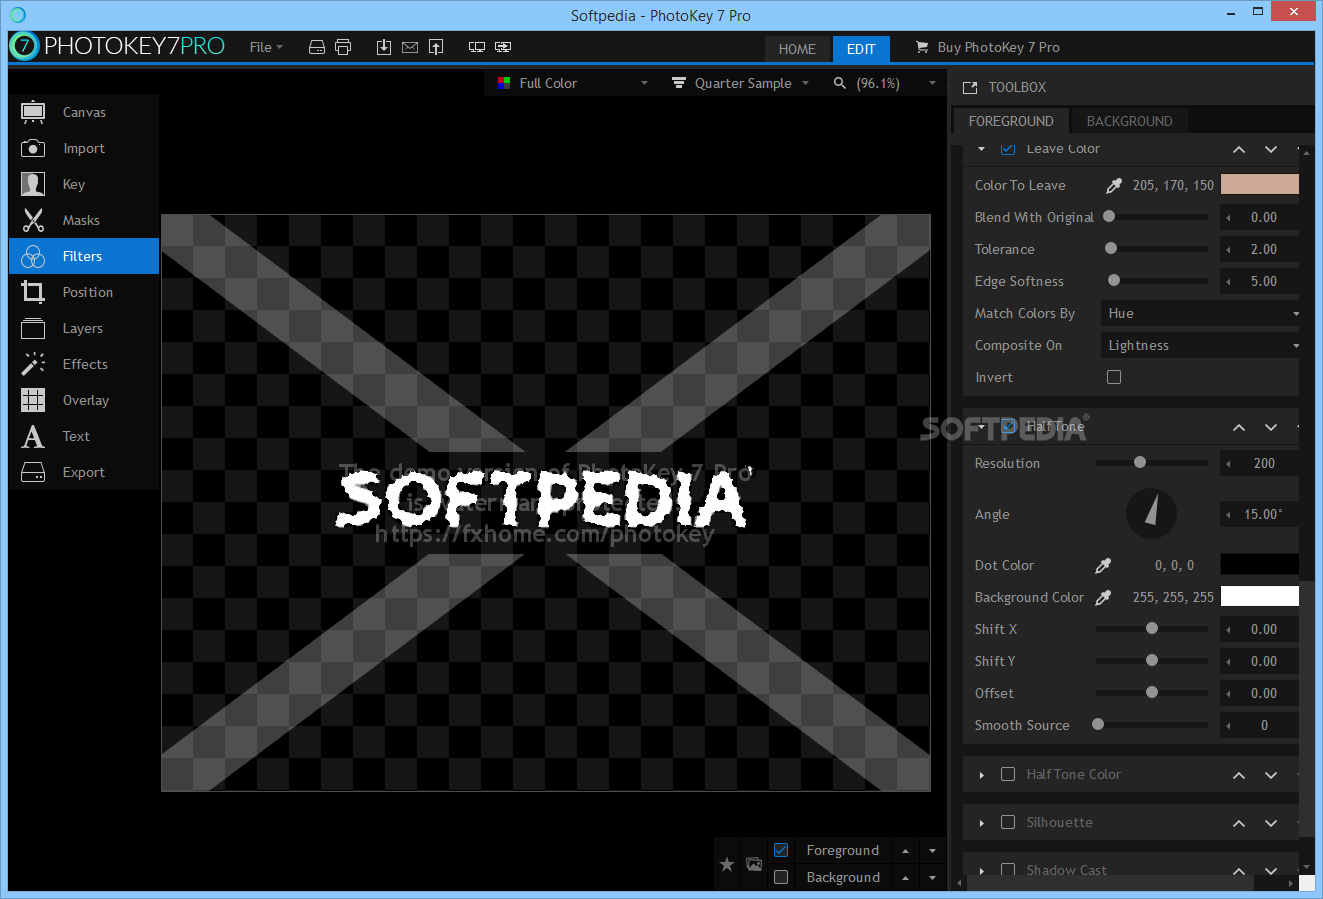Click the dual monitor display icon

click(x=503, y=47)
